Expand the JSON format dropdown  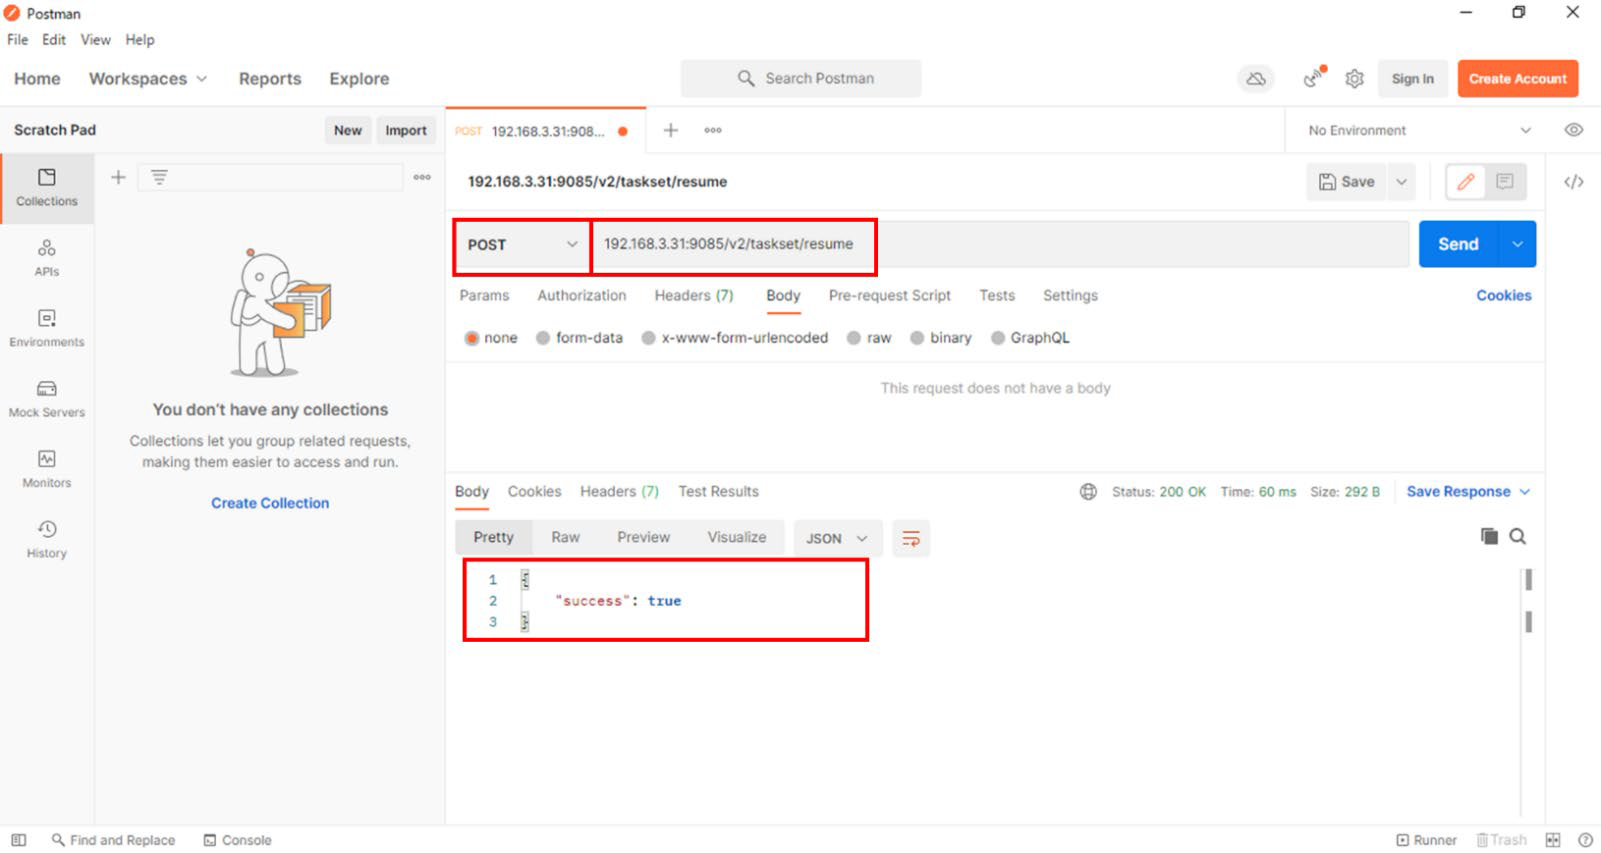coord(837,538)
